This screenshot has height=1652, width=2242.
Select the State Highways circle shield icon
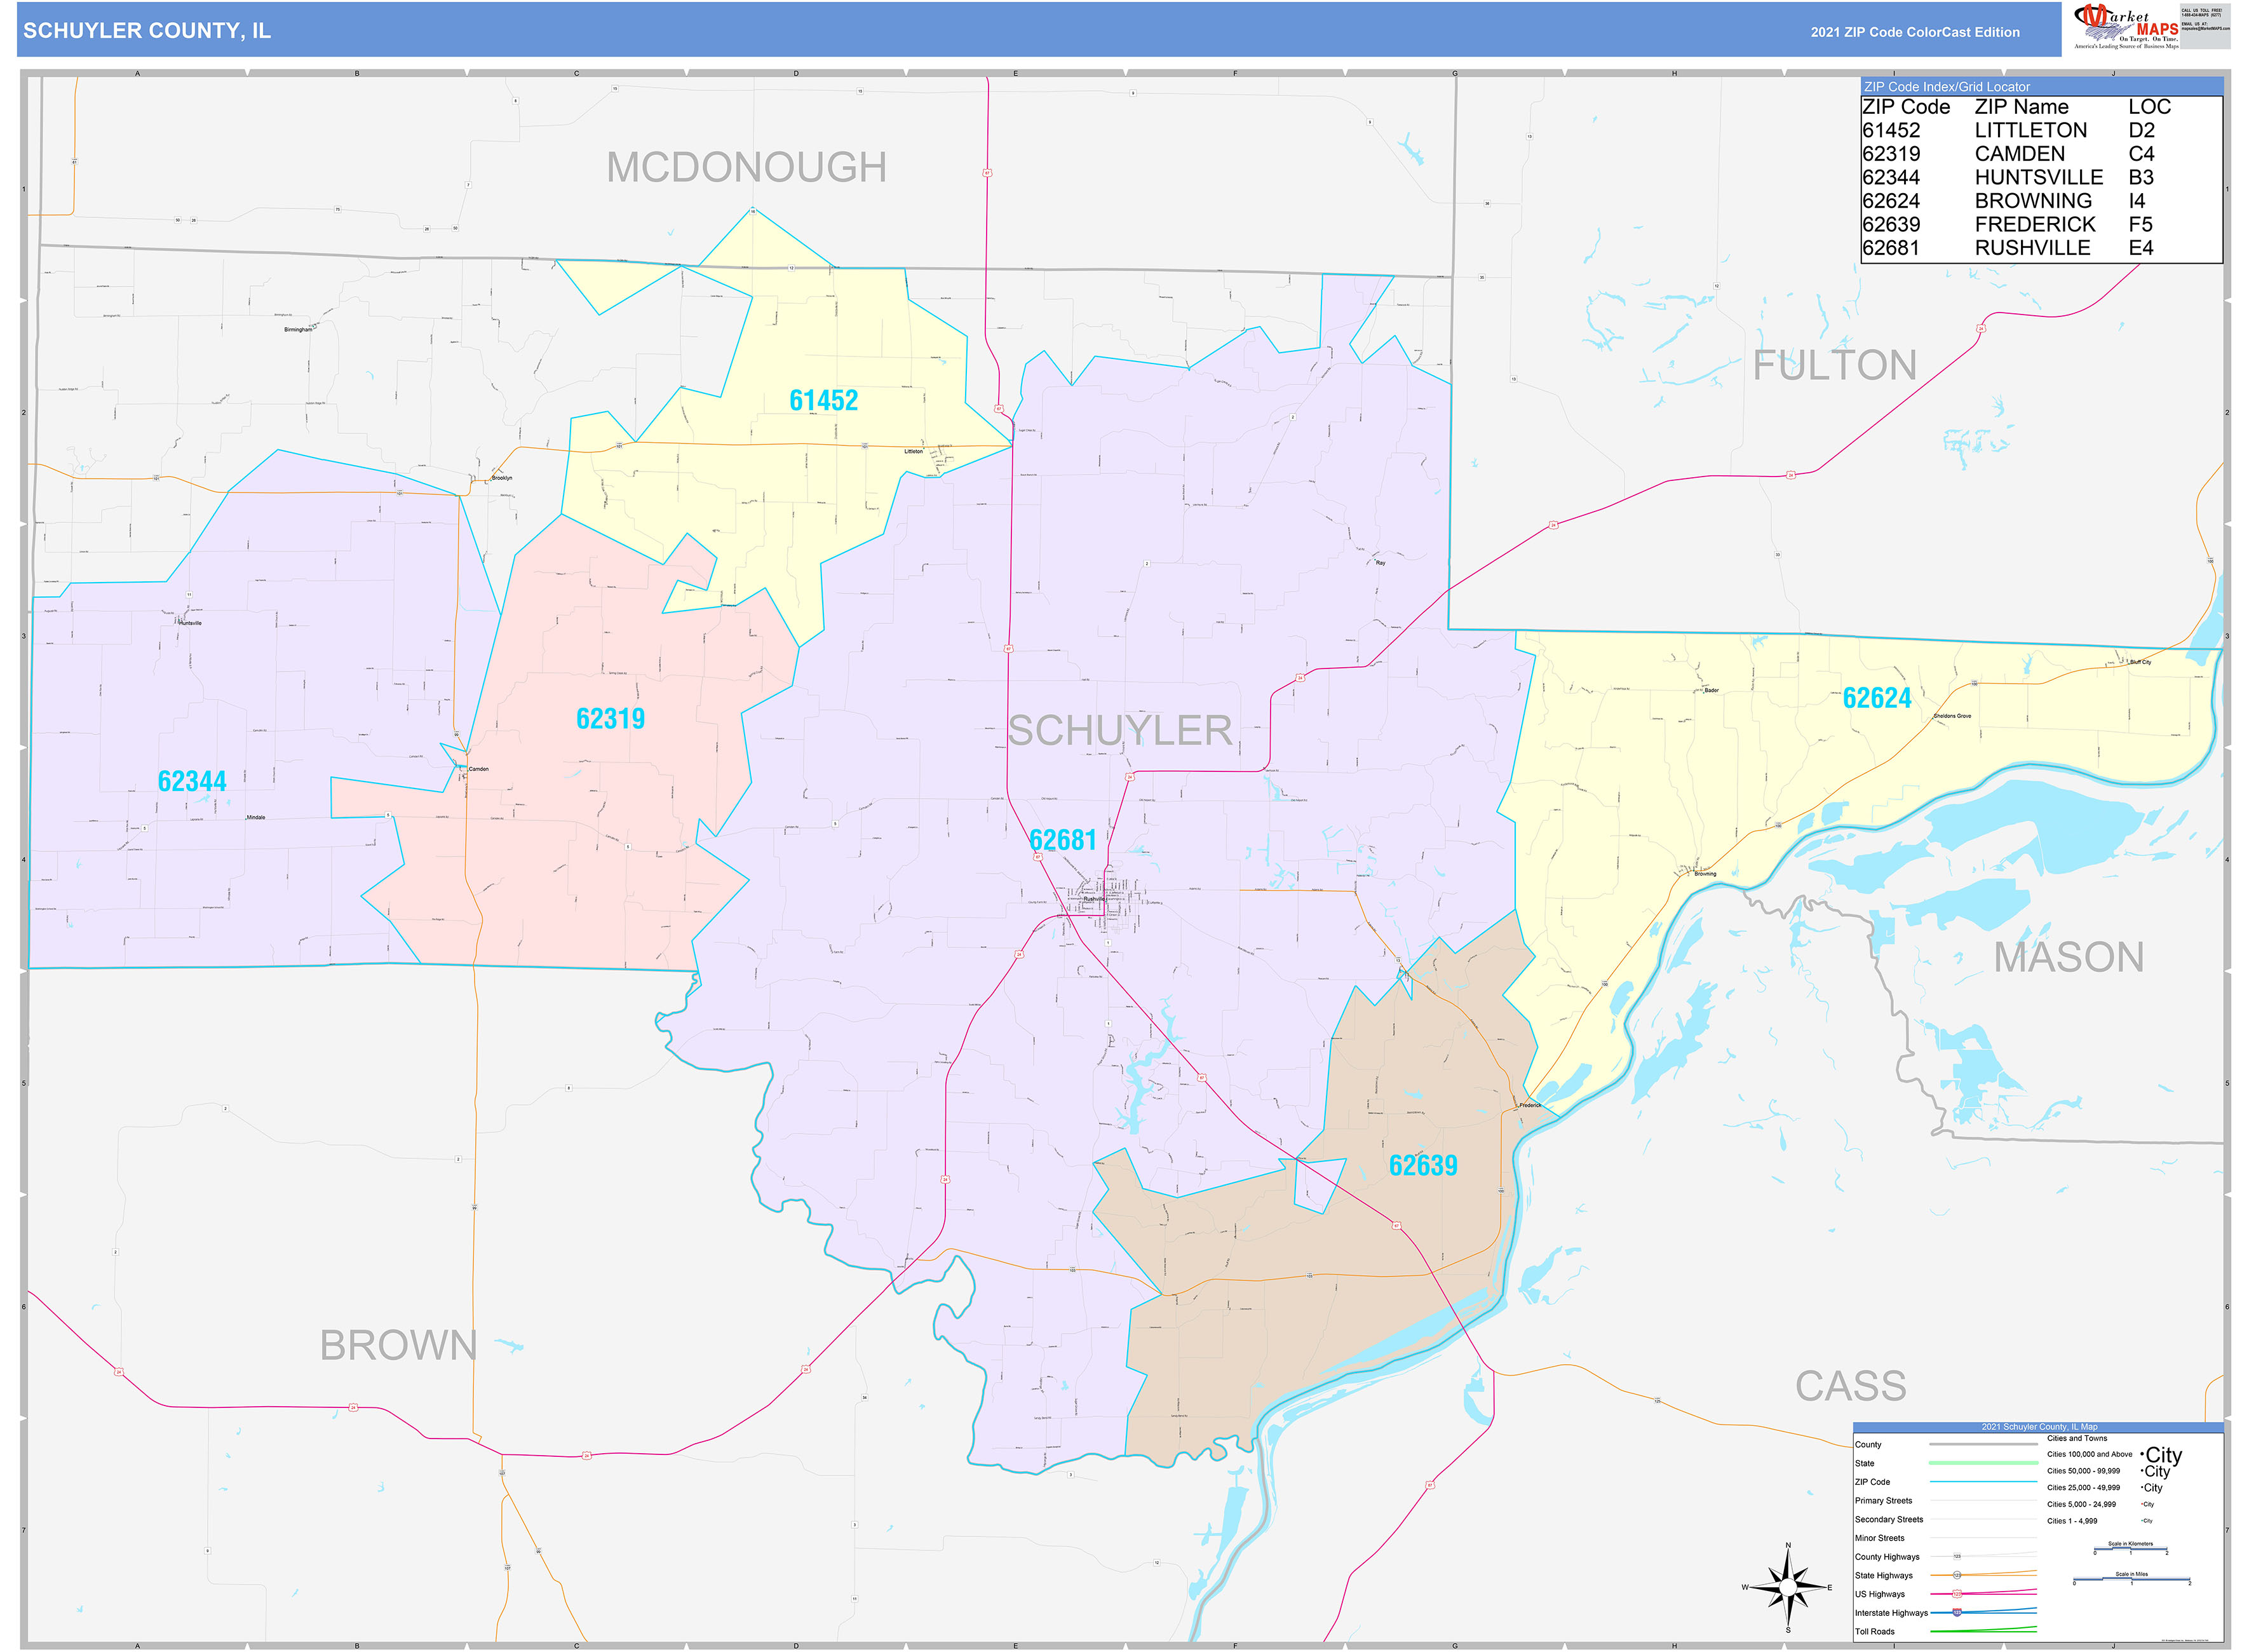tap(1957, 1575)
